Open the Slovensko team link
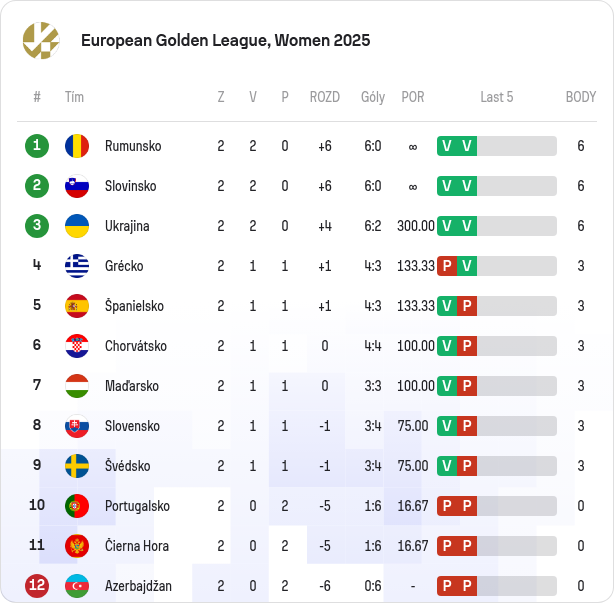This screenshot has height=603, width=614. 132,426
